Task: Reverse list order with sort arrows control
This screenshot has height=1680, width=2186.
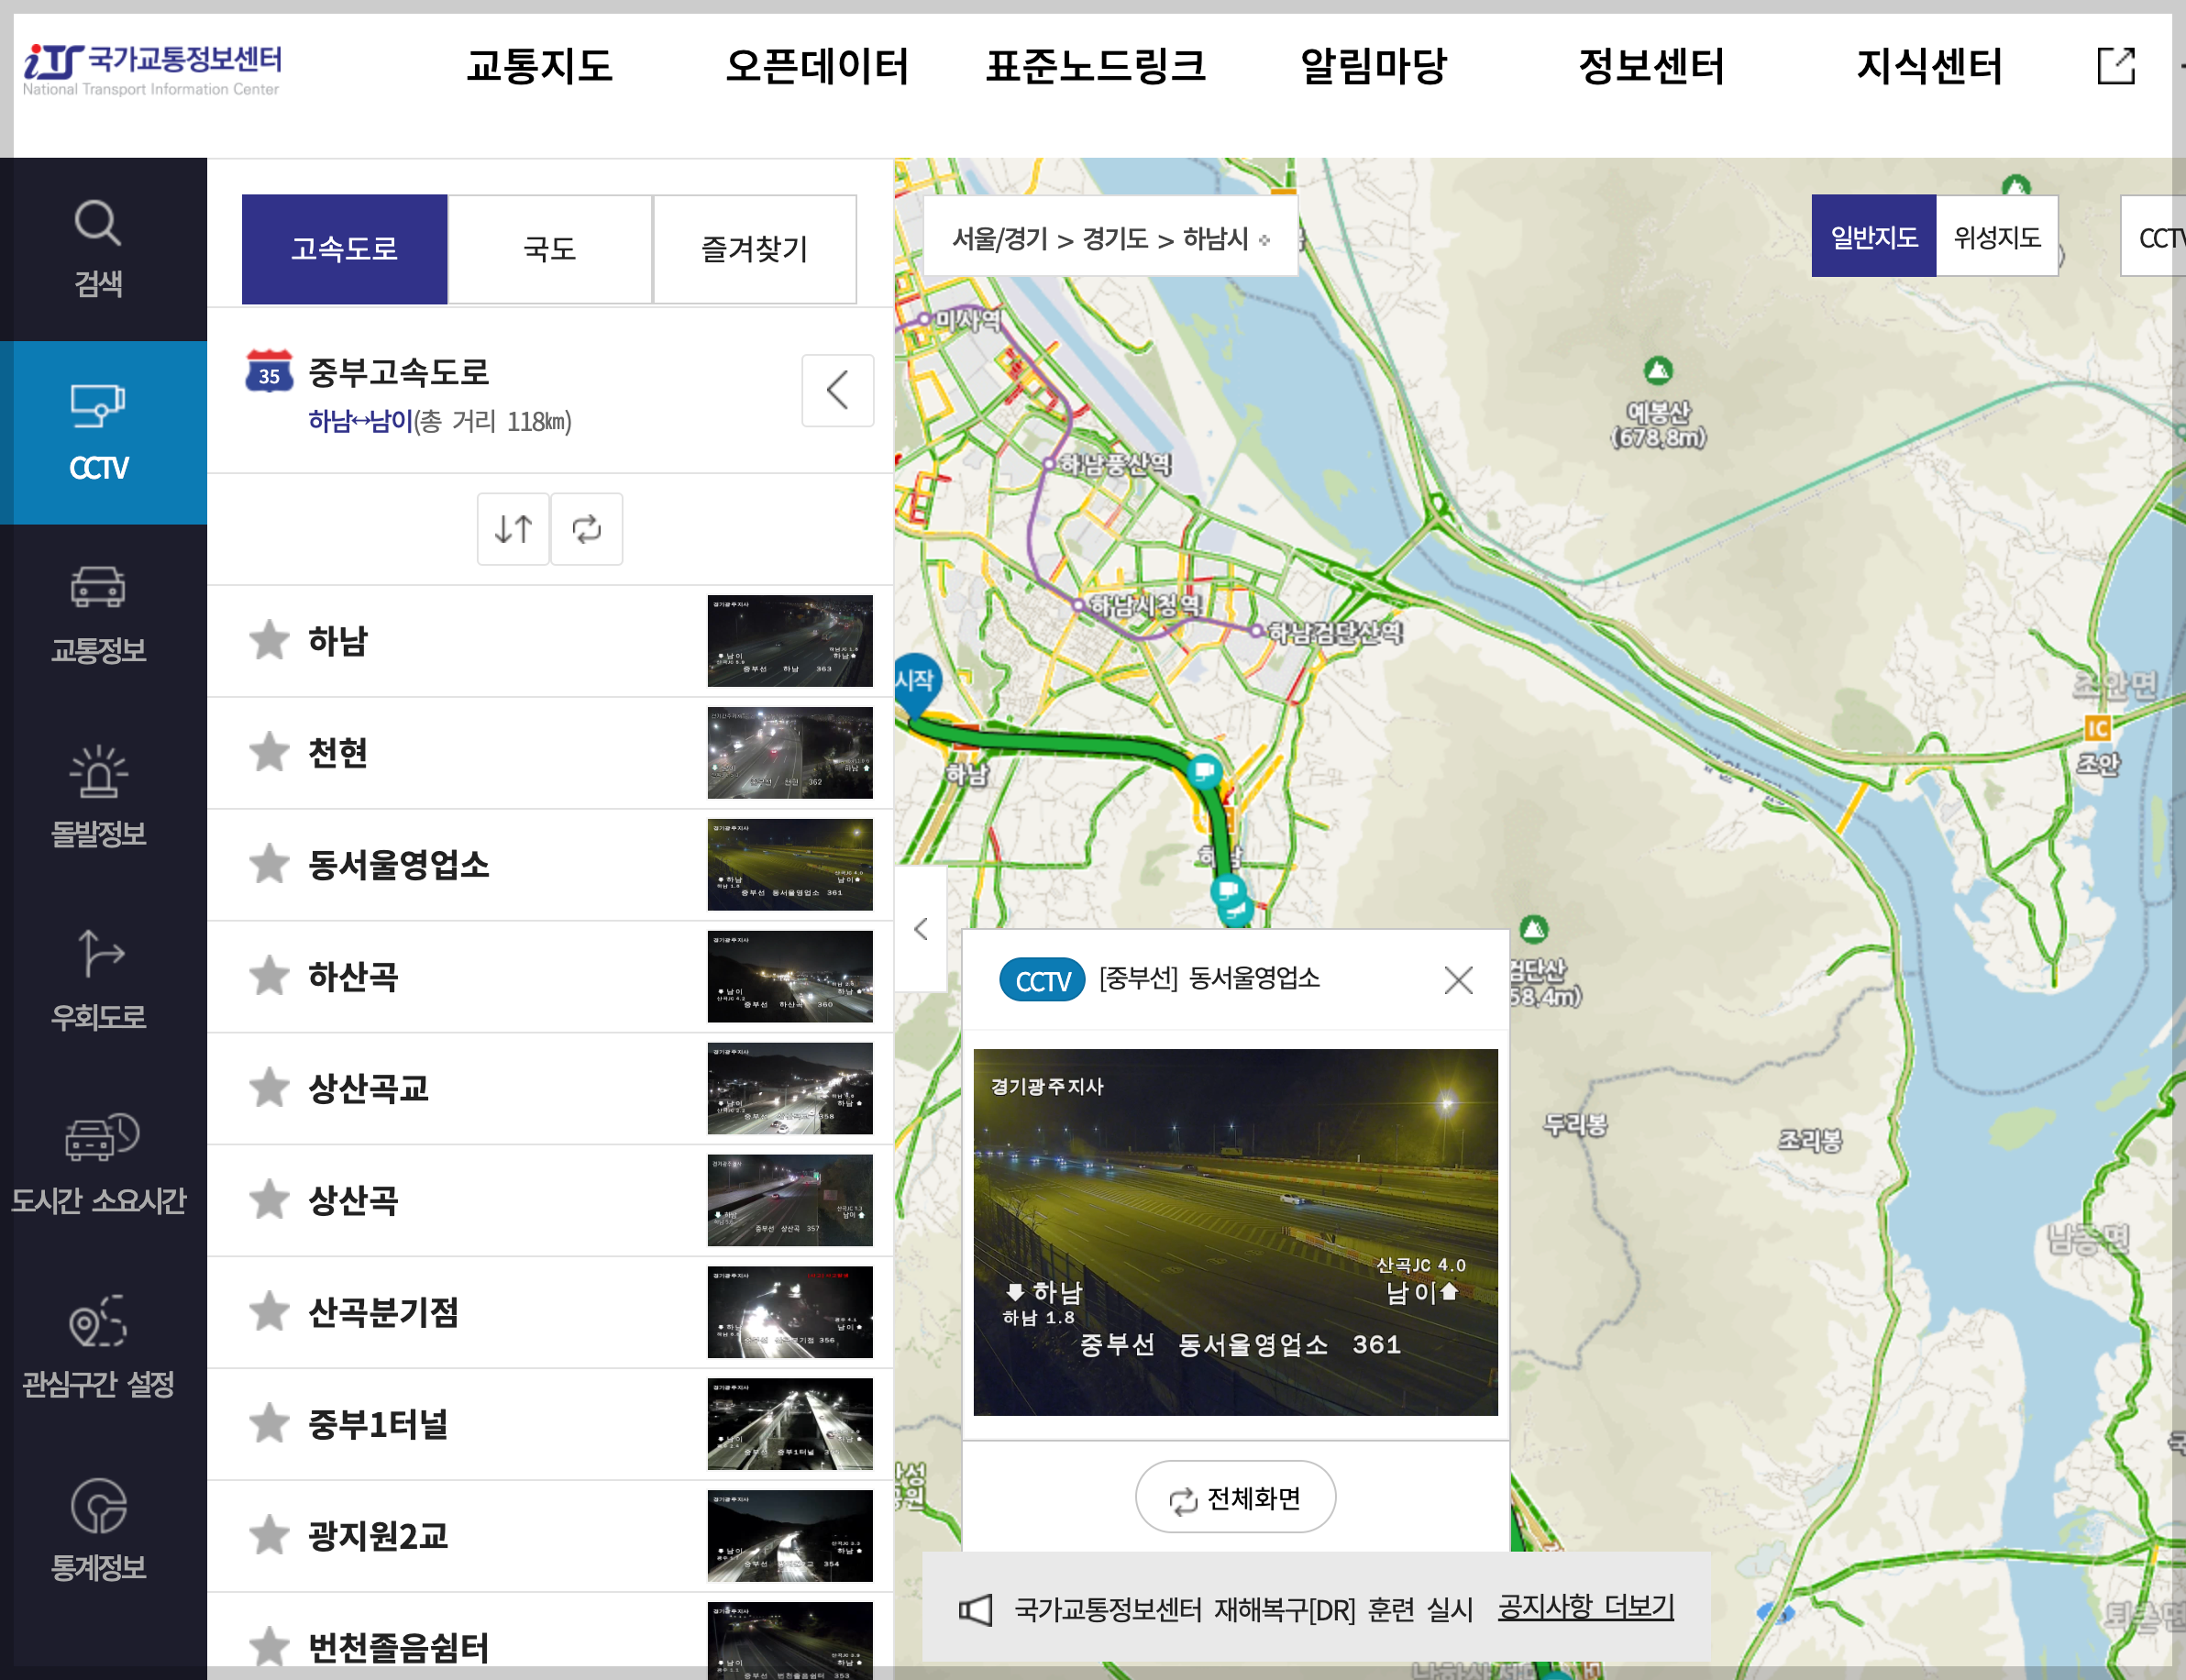Action: pos(512,529)
